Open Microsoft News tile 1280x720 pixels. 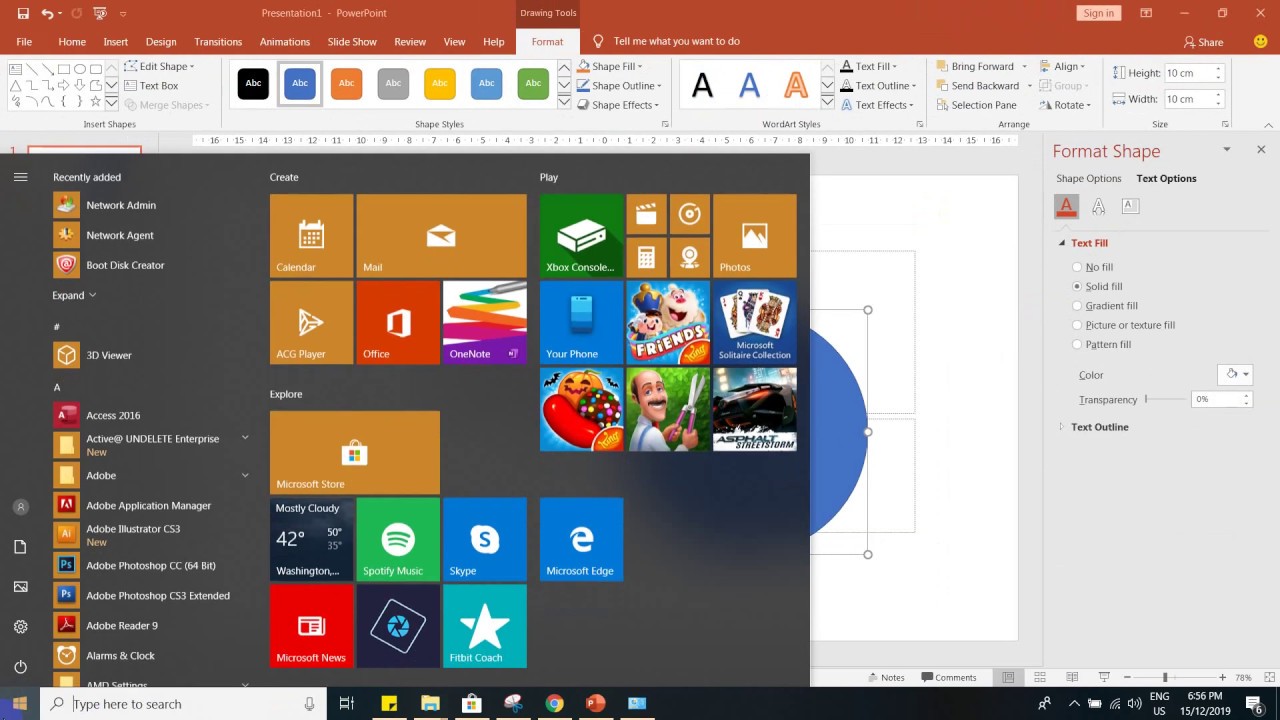311,626
